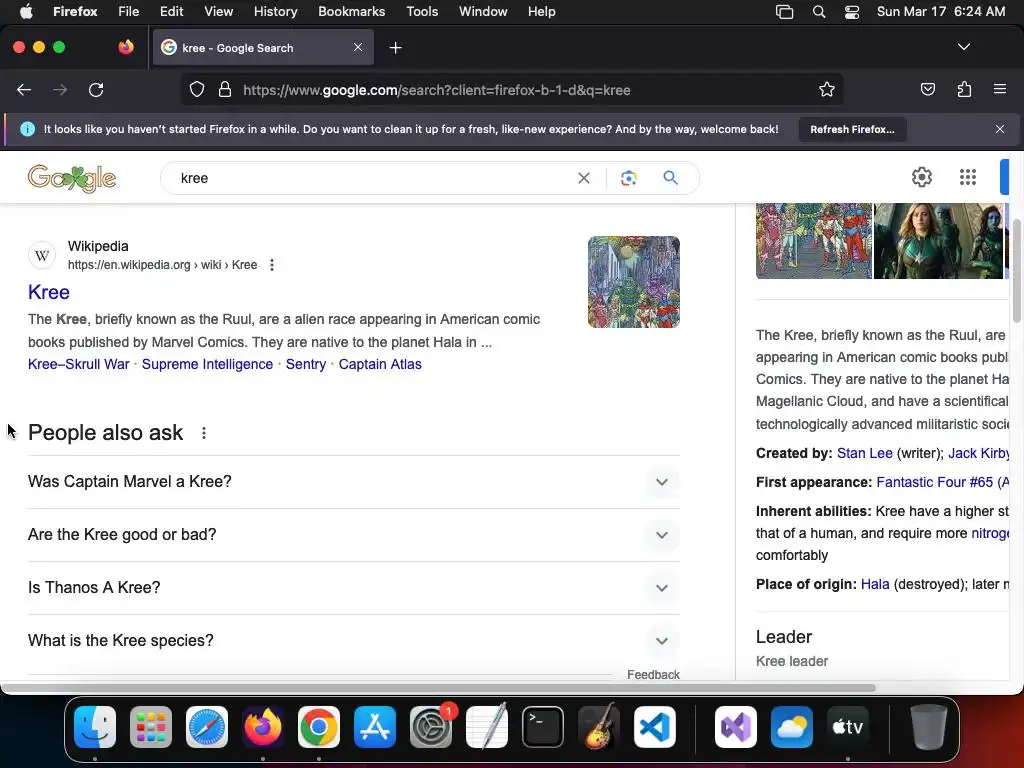Open Launchpad from the Dock
Image resolution: width=1024 pixels, height=768 pixels.
[x=151, y=727]
